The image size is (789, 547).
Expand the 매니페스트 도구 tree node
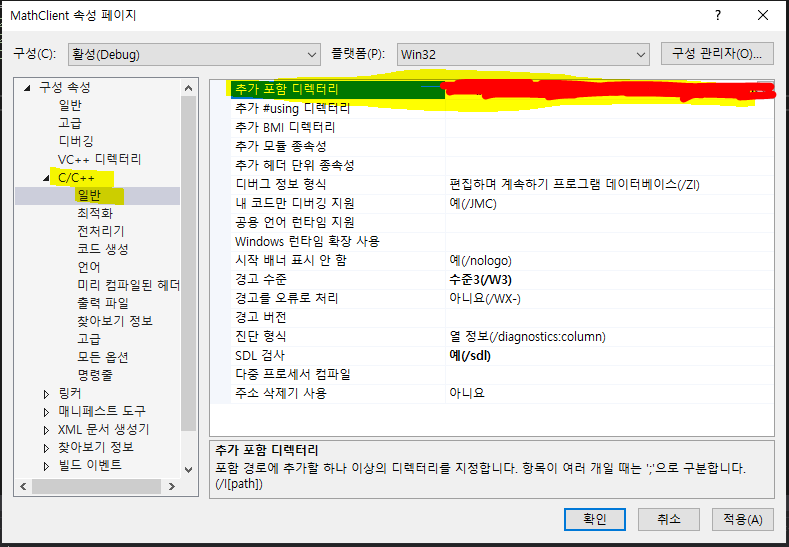(46, 412)
